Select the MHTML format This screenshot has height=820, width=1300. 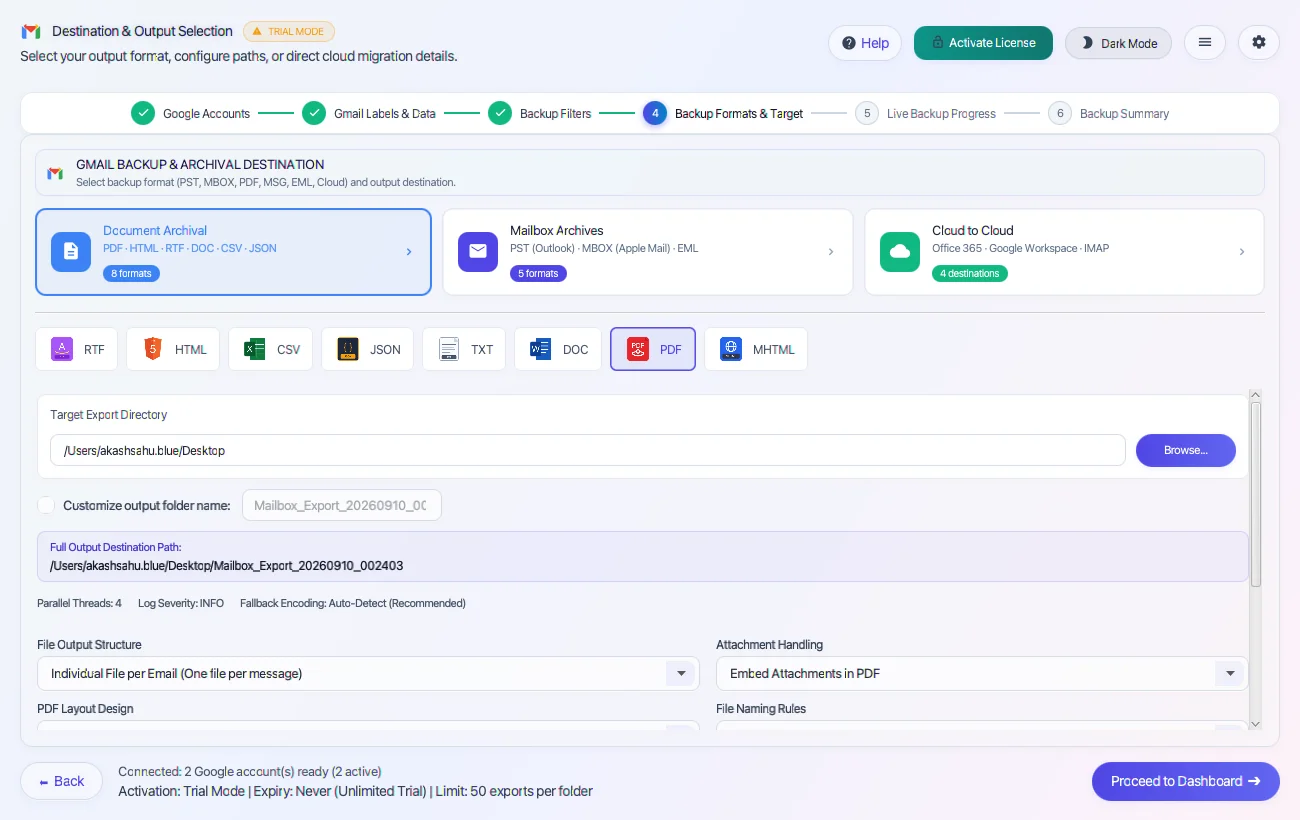pos(756,349)
